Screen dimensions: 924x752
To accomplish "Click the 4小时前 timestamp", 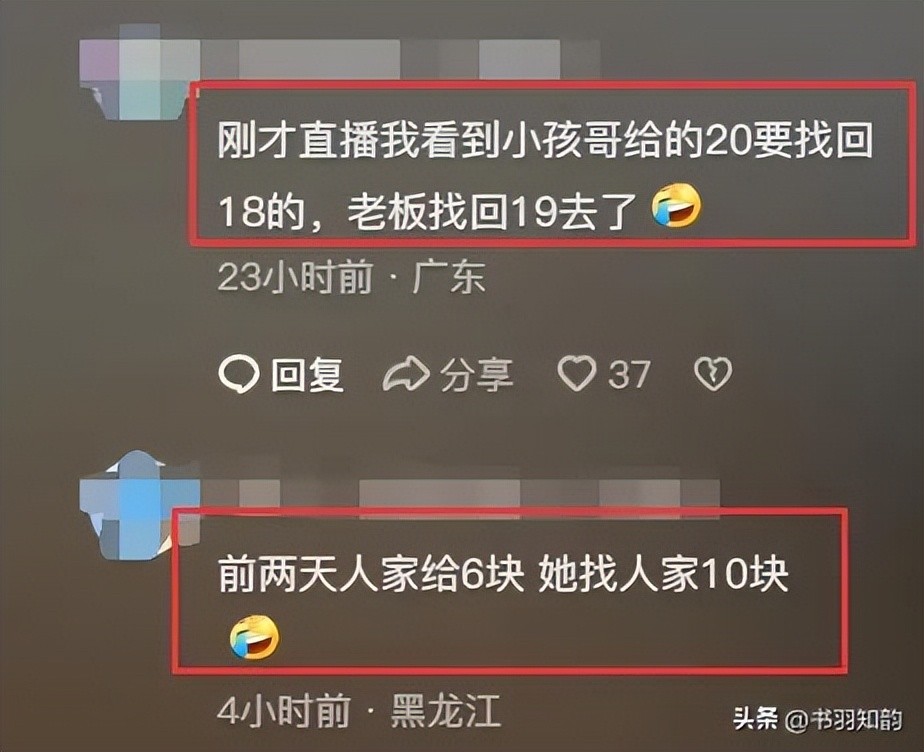I will pos(283,710).
